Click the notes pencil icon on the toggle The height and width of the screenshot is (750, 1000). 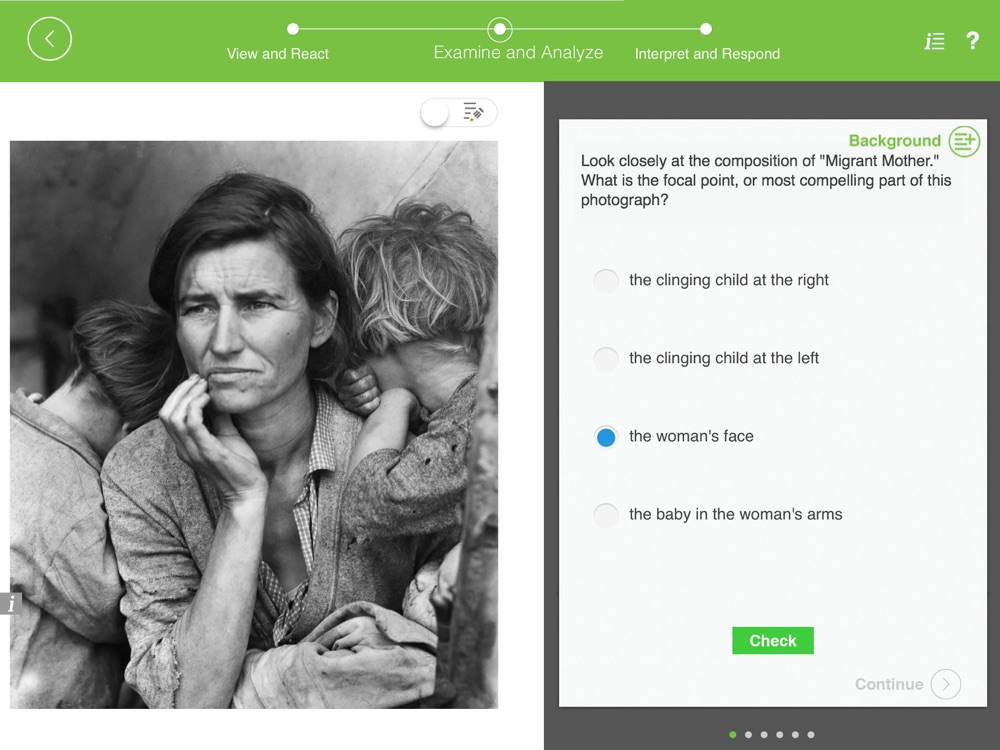(473, 112)
